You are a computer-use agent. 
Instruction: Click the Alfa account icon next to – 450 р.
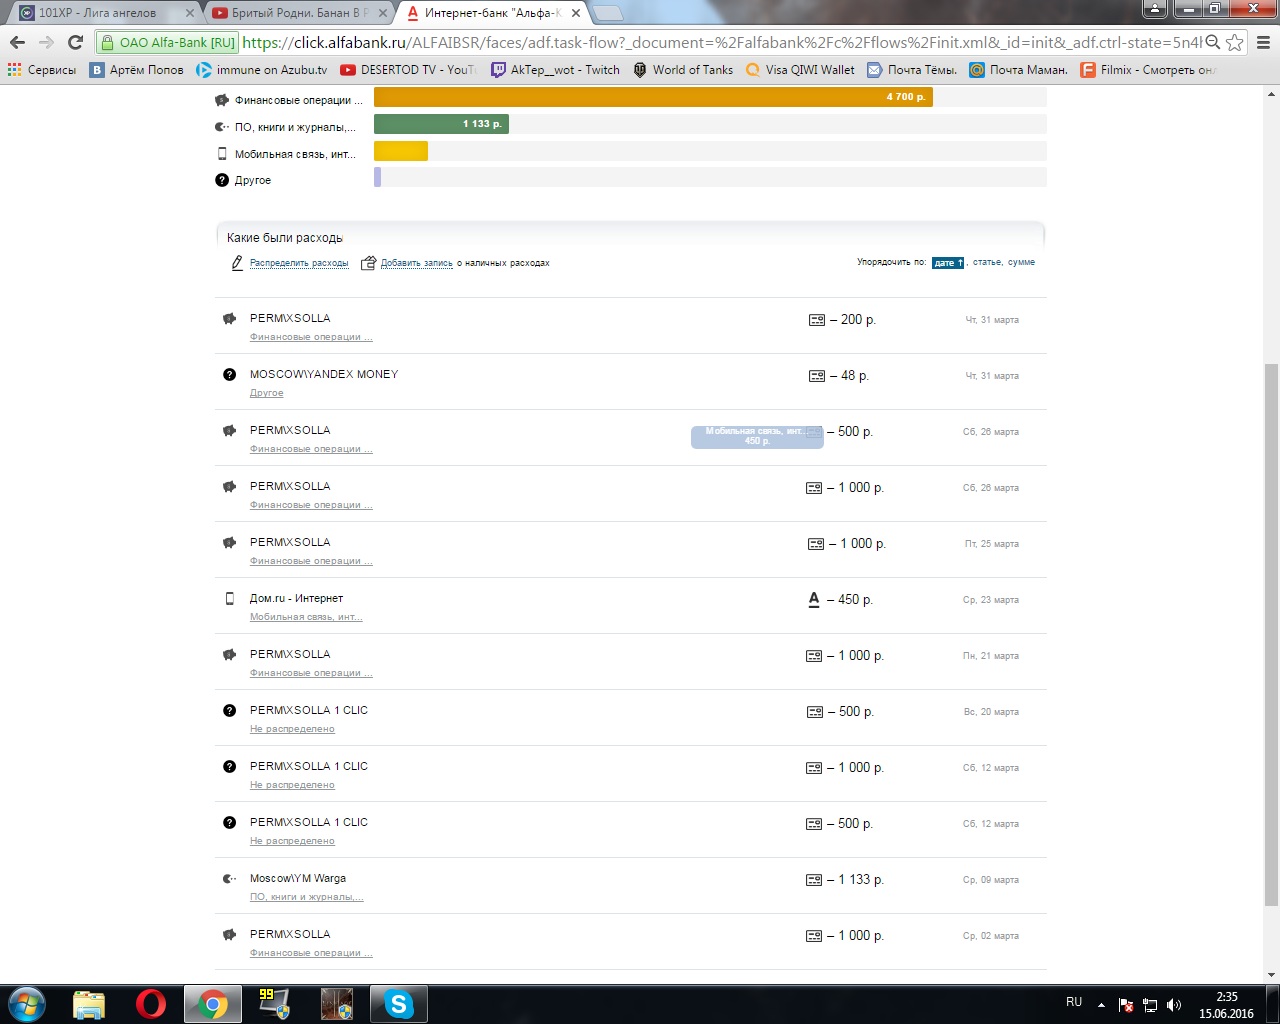coord(814,600)
